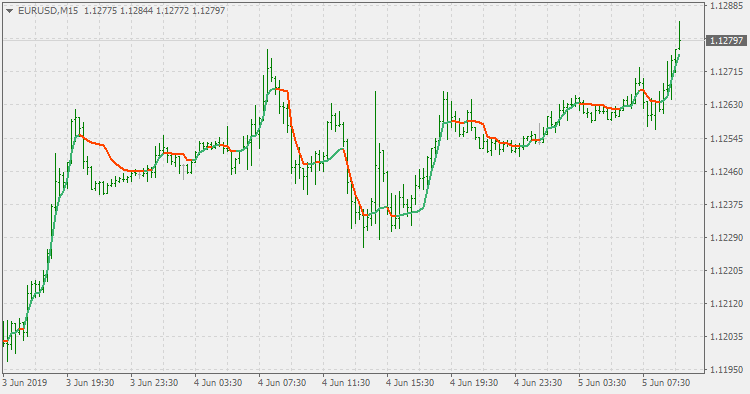Click the 1.12630 price level label
750x394 pixels.
coord(727,105)
